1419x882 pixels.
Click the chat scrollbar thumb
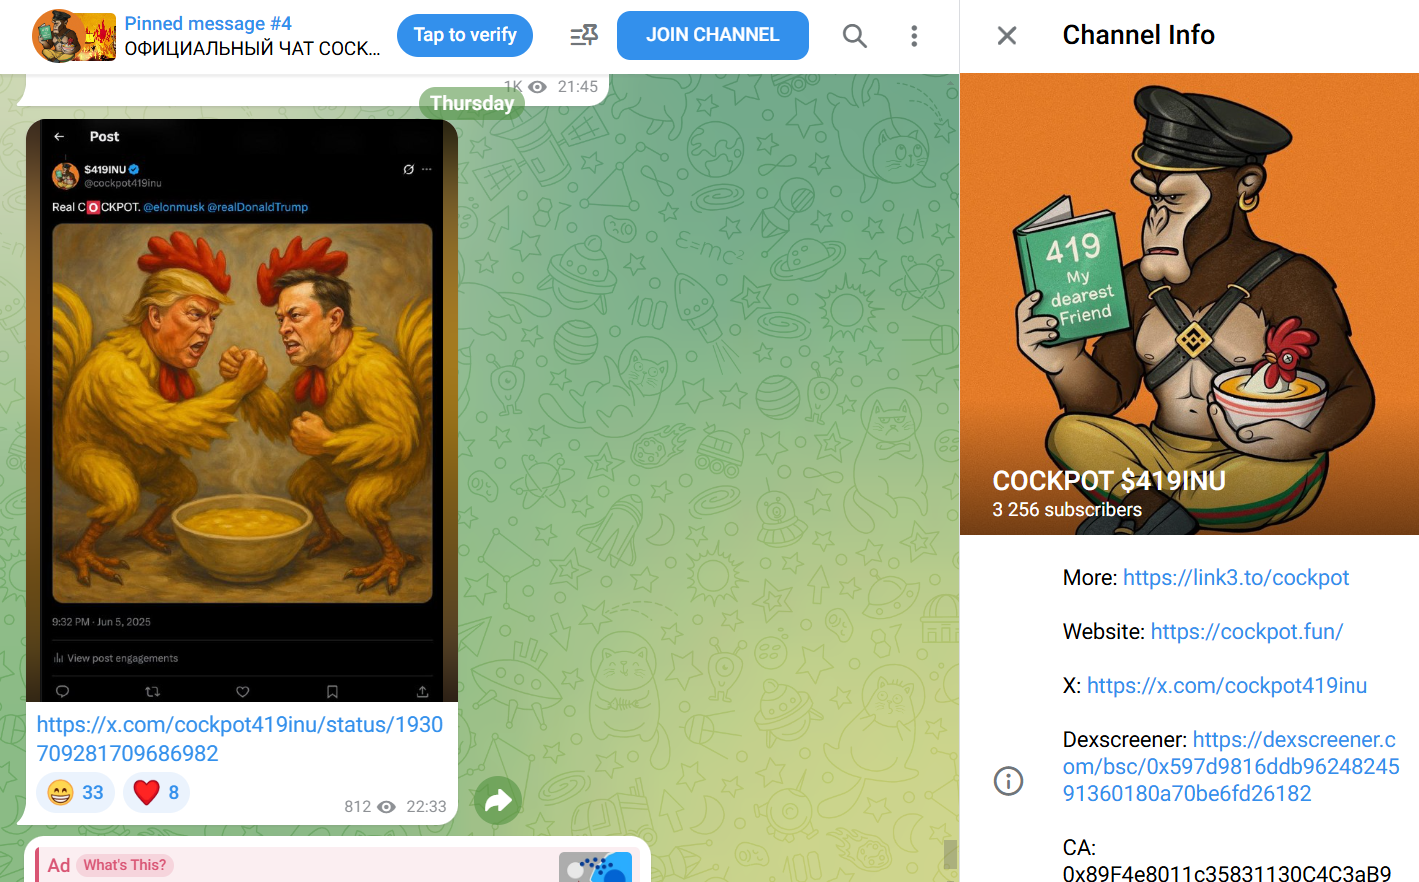pyautogui.click(x=950, y=854)
